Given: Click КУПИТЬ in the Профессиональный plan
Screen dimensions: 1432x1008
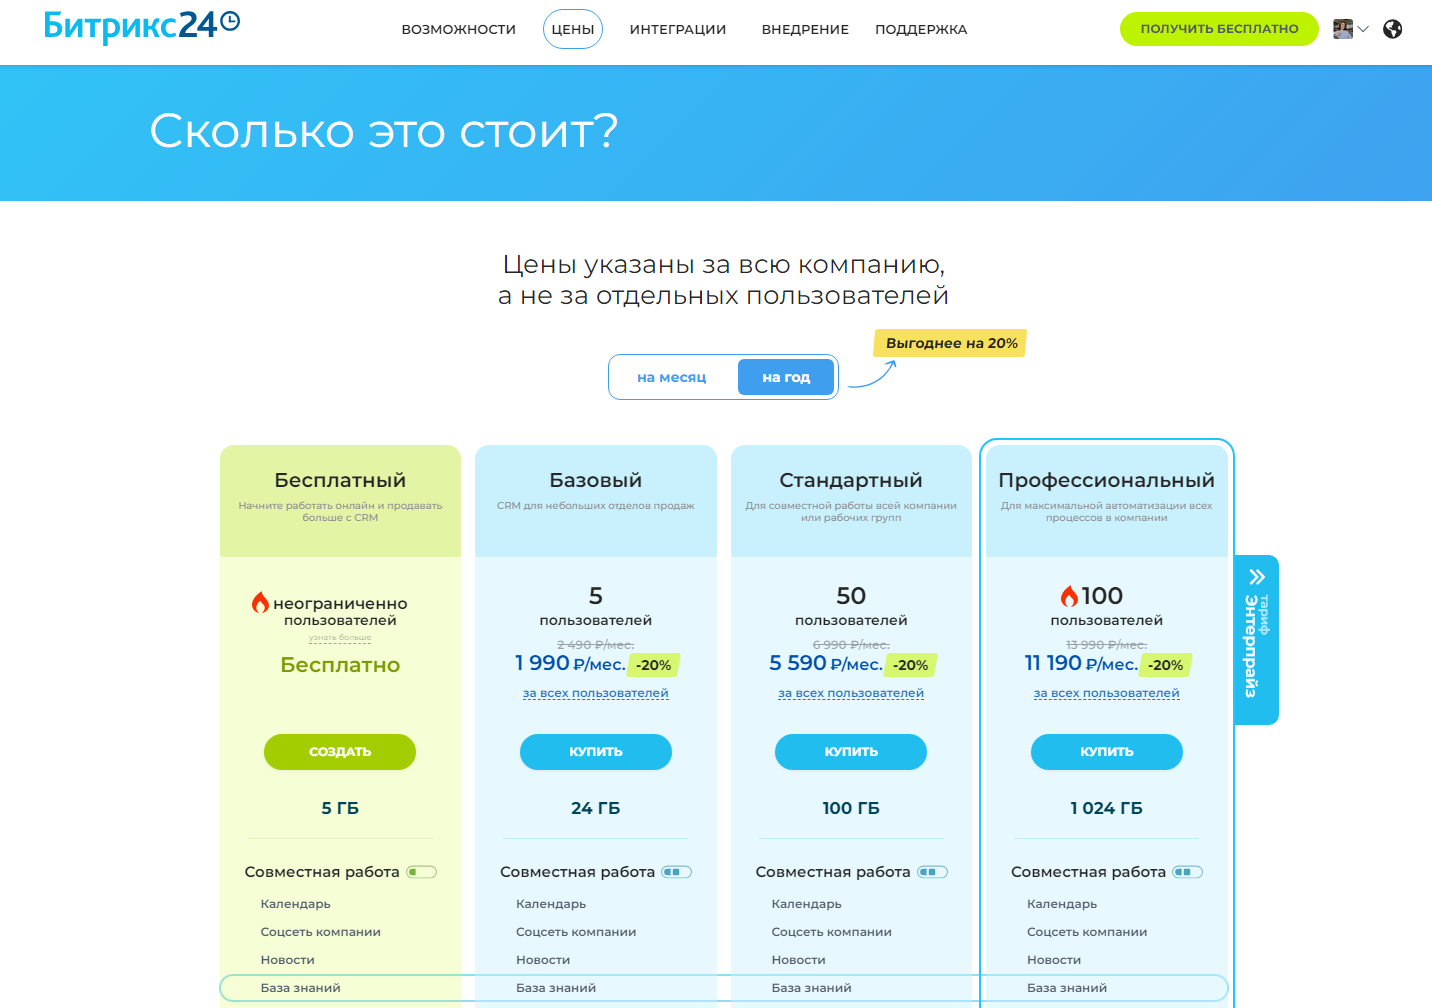Looking at the screenshot, I should [1107, 752].
